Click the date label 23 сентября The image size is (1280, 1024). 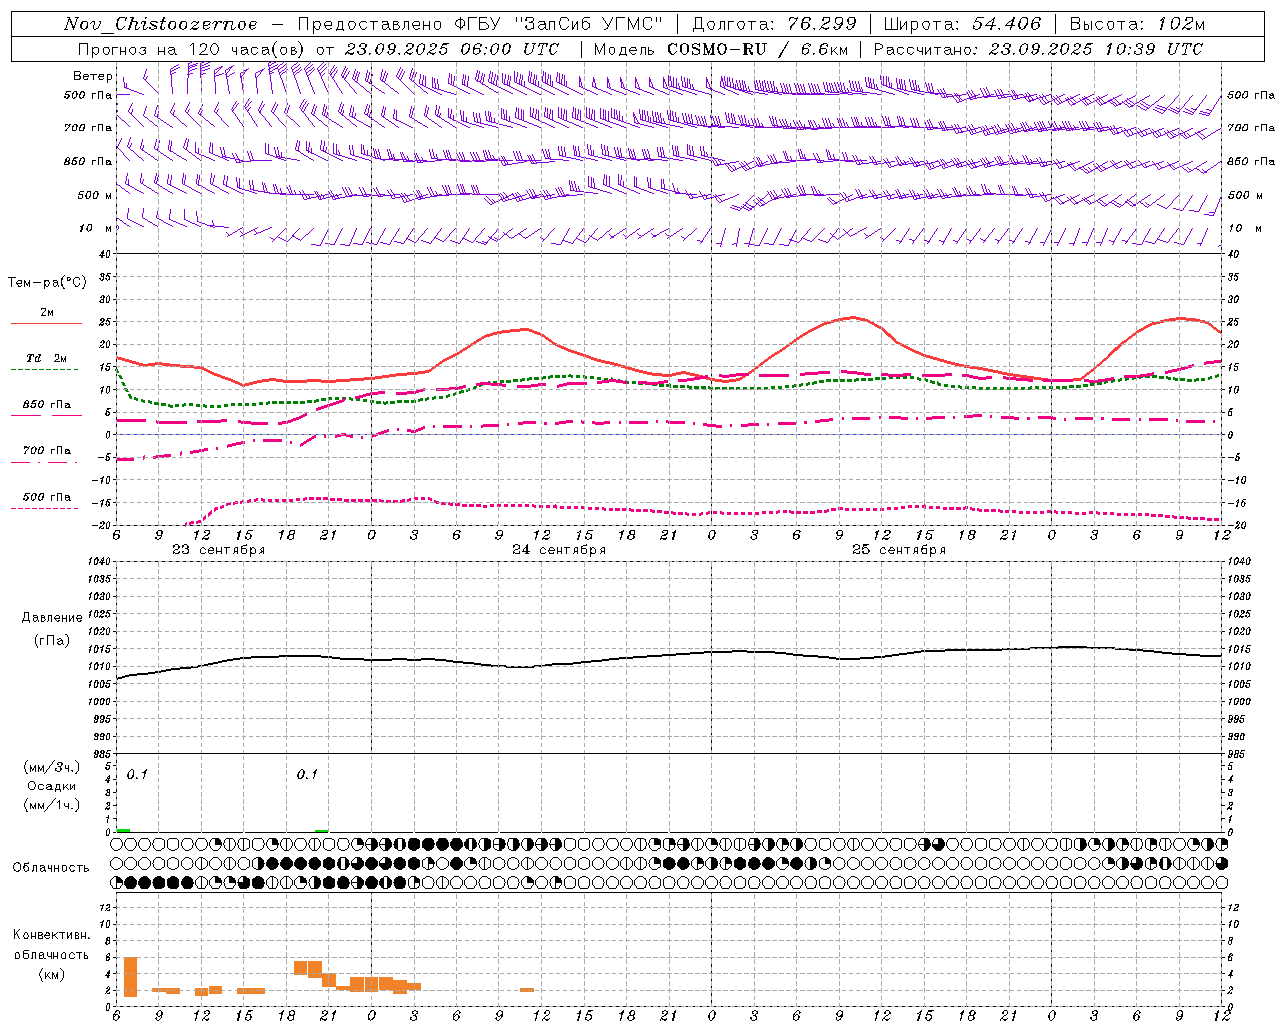tap(218, 550)
